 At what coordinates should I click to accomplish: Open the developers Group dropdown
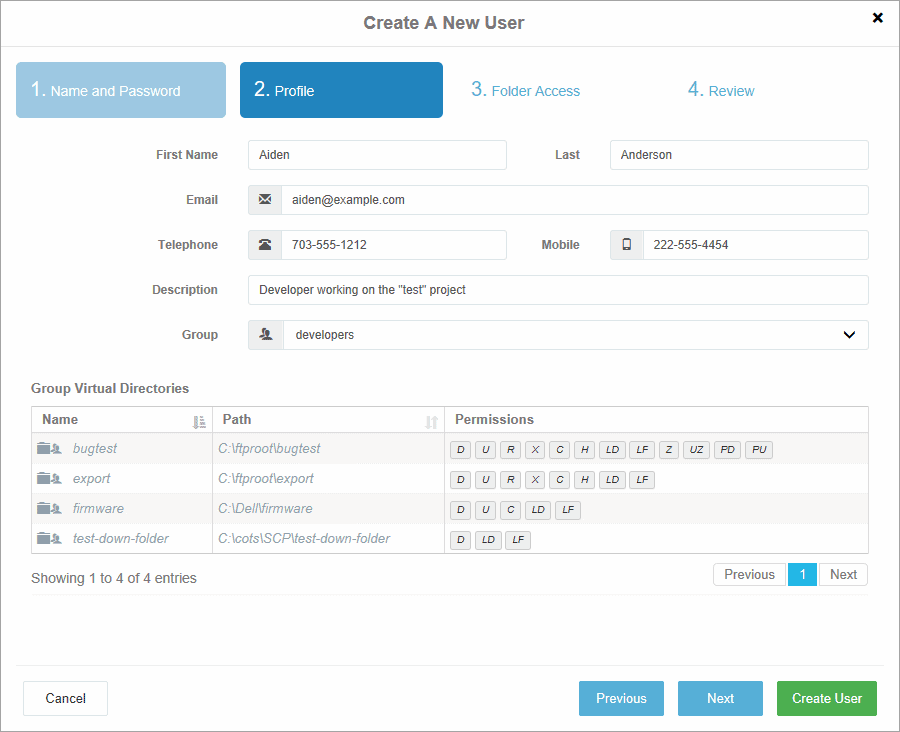[x=848, y=334]
